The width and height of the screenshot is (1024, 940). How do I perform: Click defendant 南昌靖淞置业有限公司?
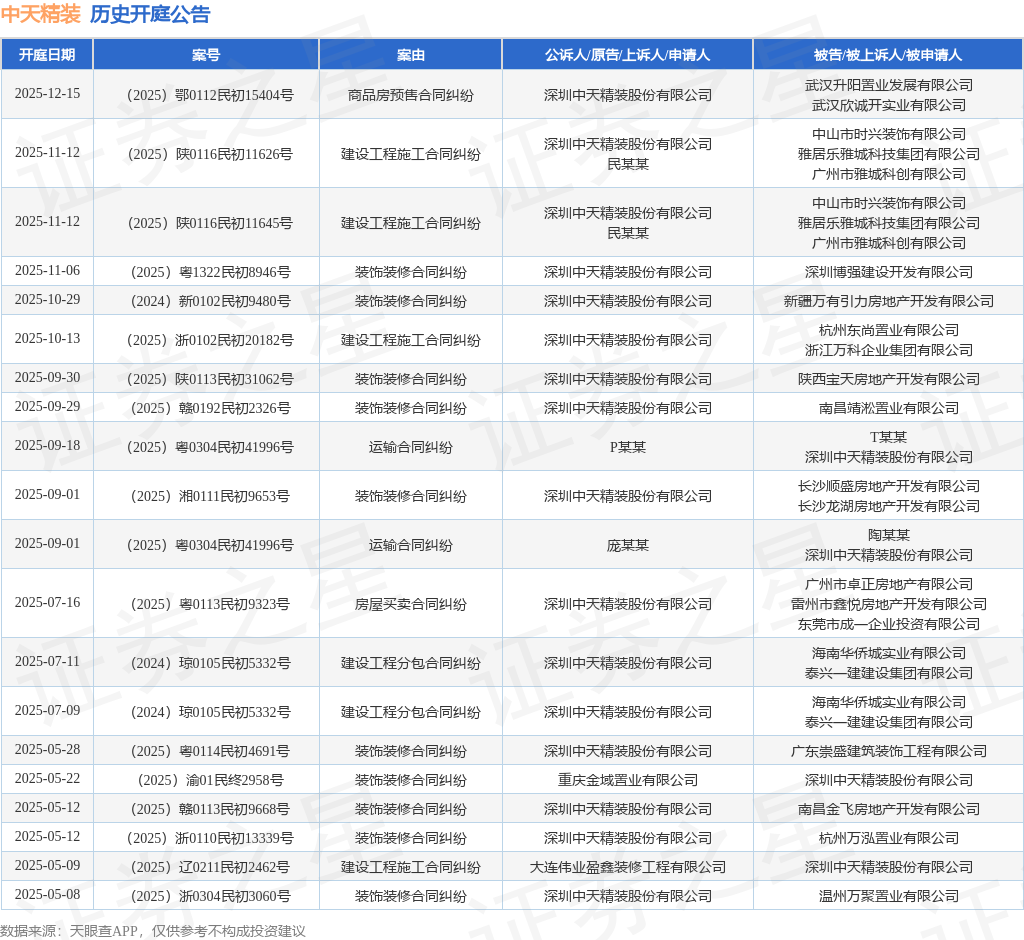[889, 408]
